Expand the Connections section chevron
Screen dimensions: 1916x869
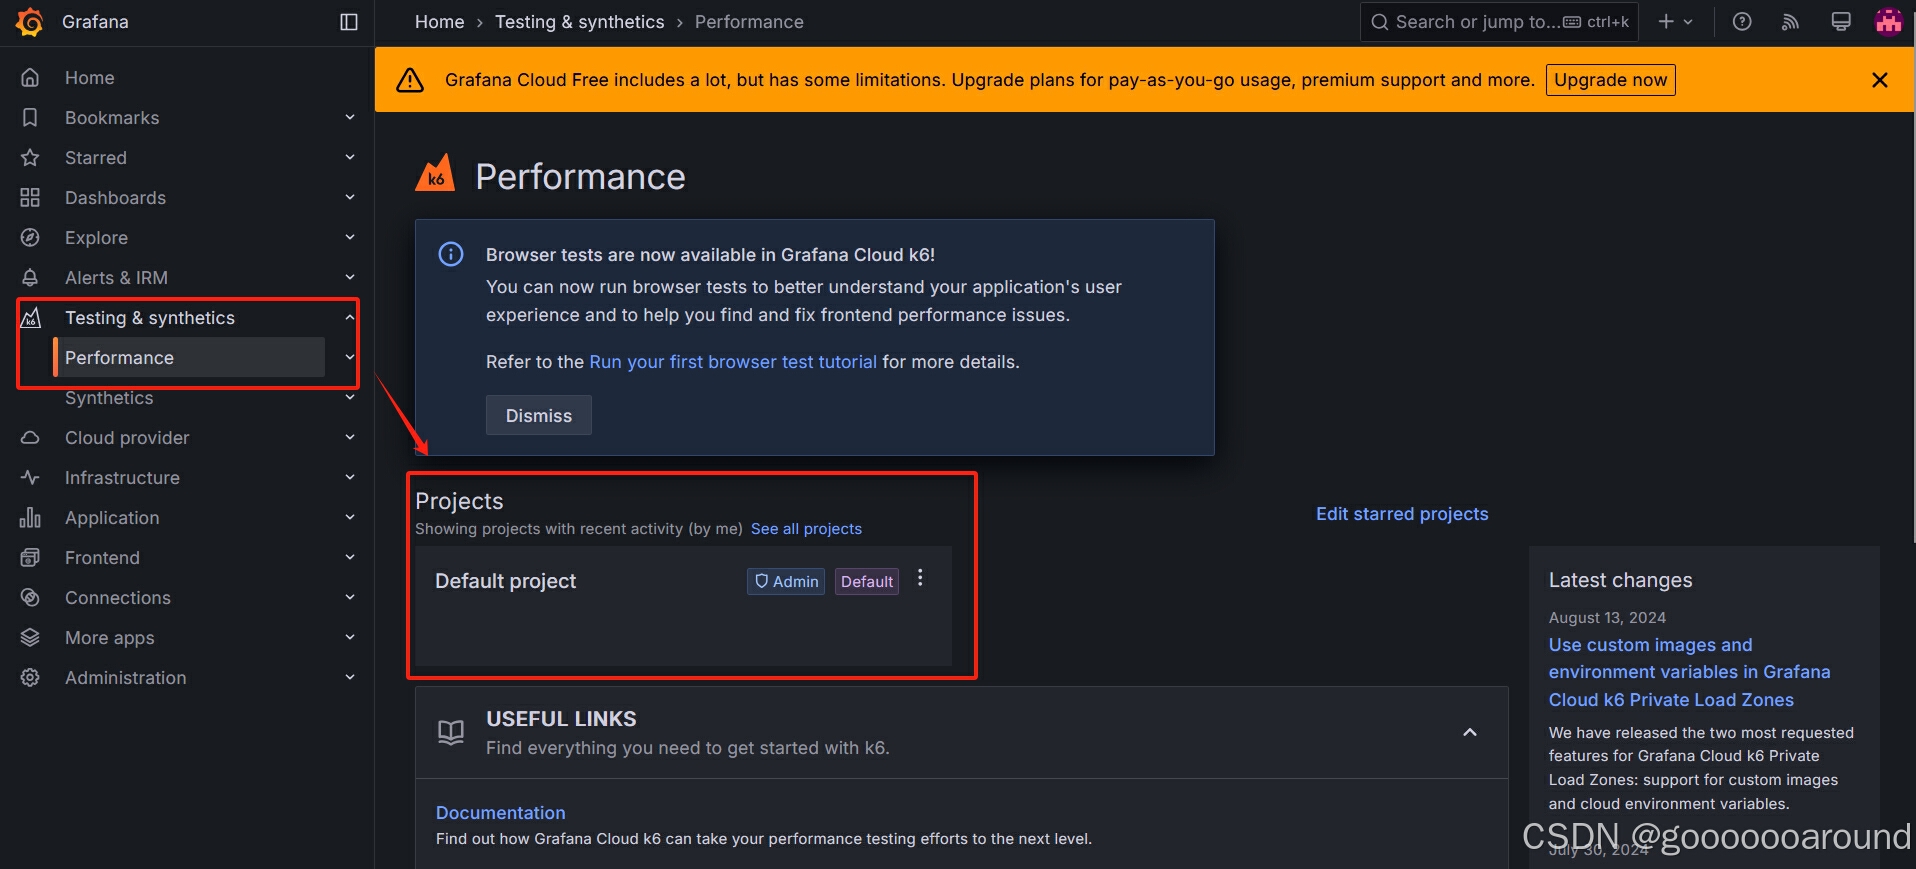(x=350, y=597)
